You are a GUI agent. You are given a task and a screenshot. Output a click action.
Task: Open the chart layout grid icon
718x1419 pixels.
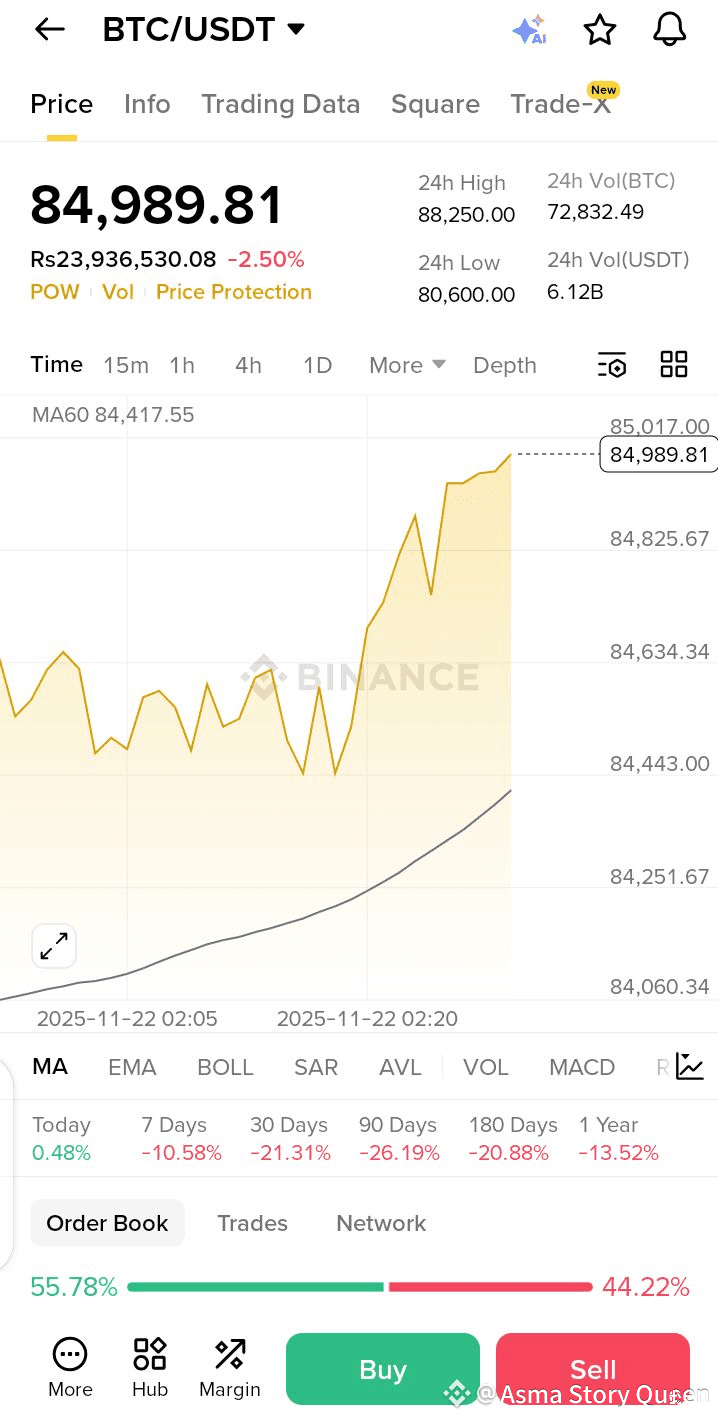pyautogui.click(x=674, y=365)
